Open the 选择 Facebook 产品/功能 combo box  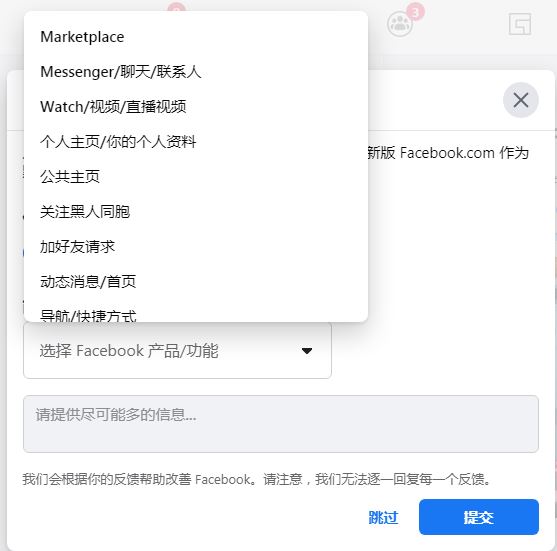[177, 351]
